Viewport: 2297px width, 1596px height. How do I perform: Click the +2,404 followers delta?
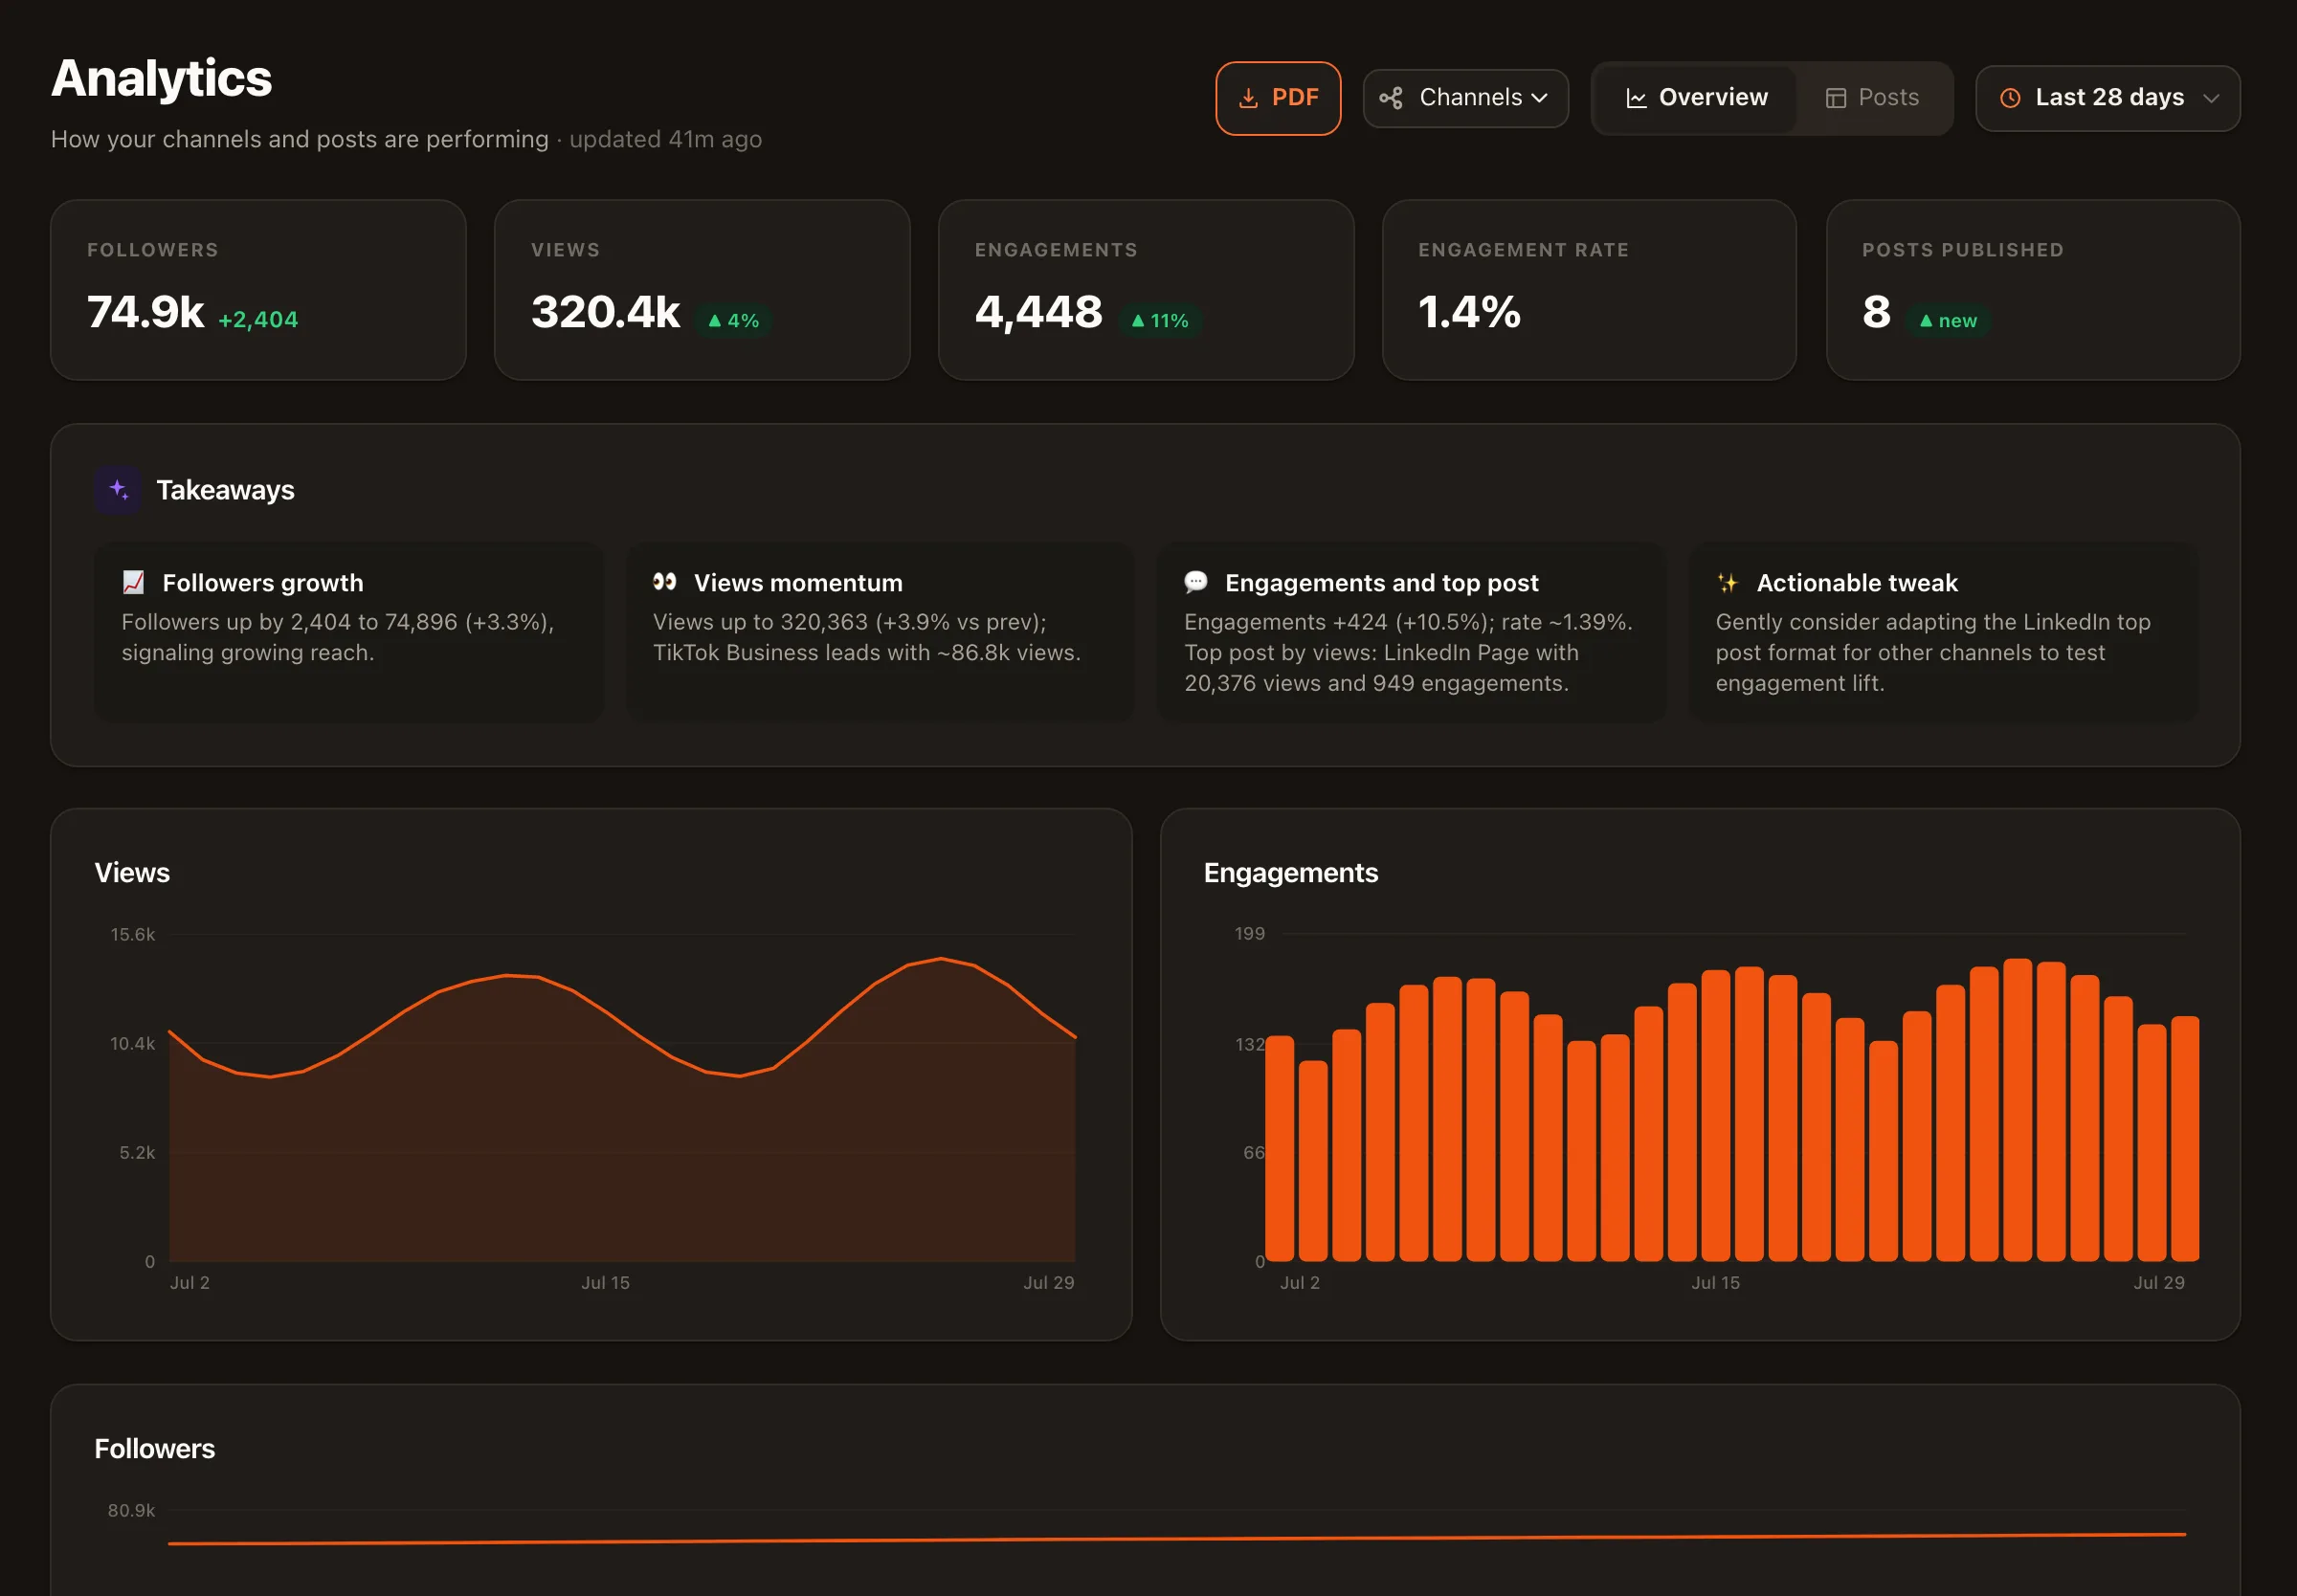click(x=258, y=320)
